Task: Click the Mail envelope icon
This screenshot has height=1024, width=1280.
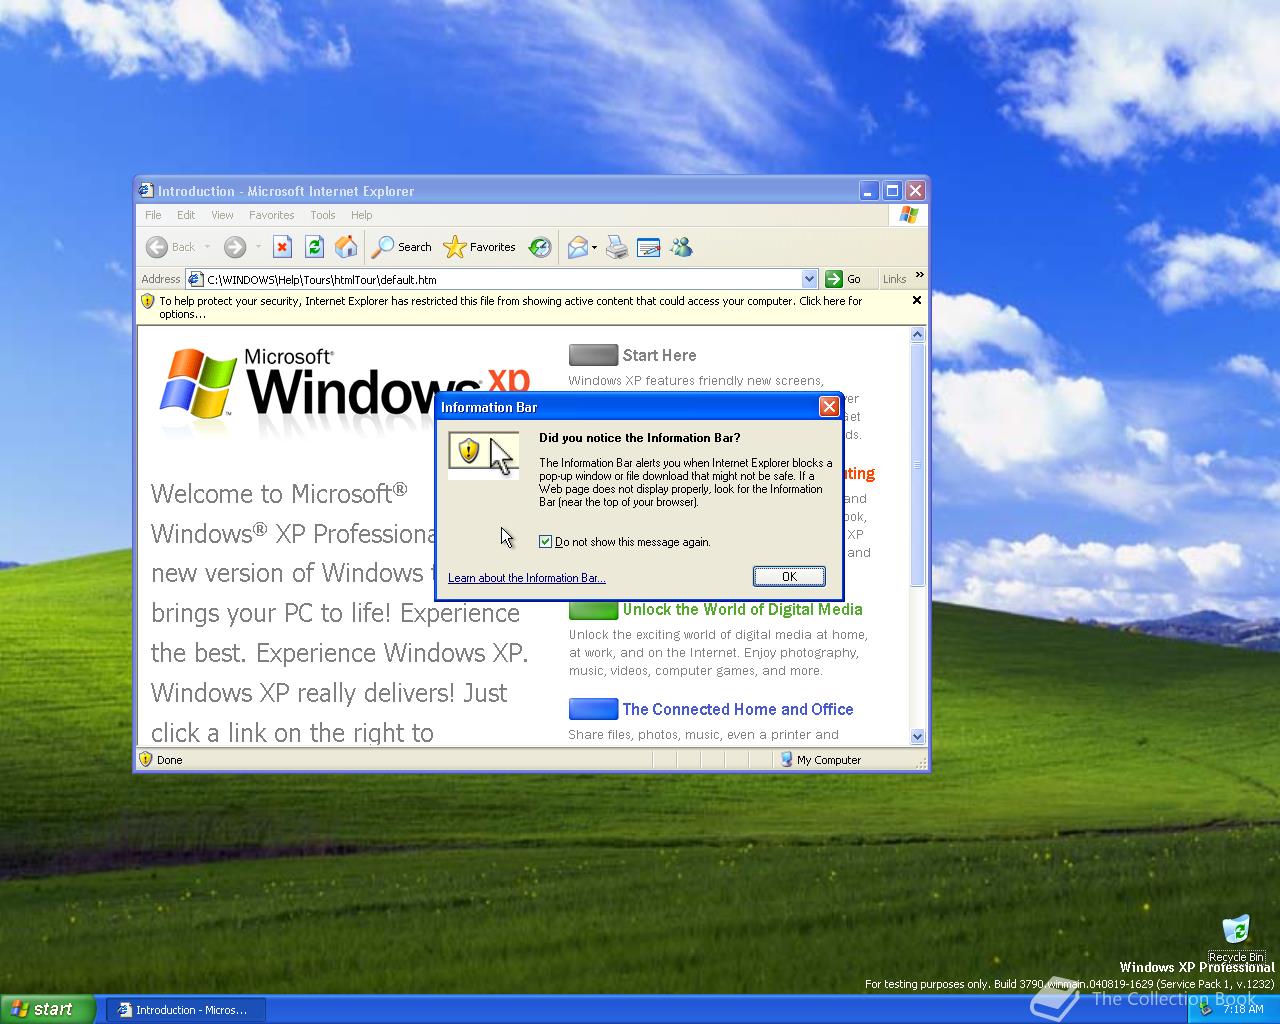Action: [577, 247]
